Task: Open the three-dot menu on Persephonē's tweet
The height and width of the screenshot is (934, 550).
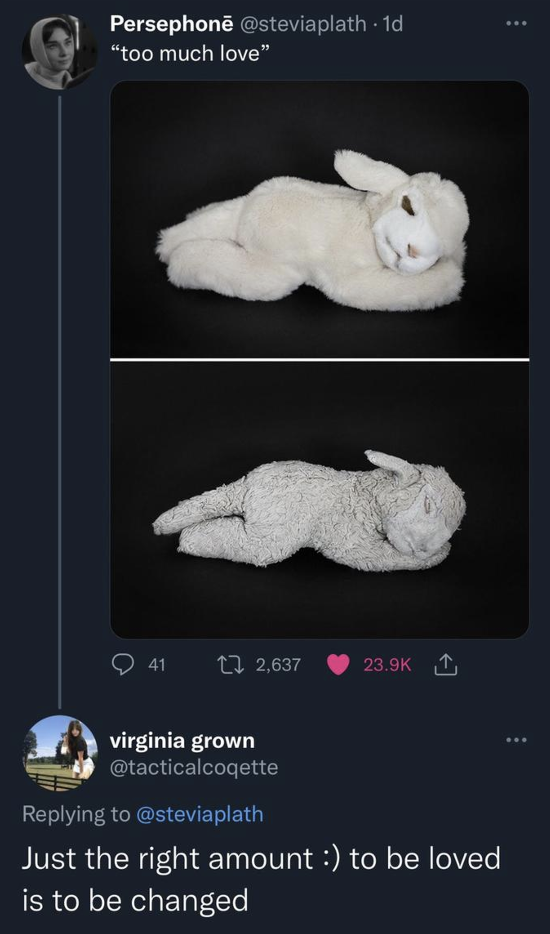Action: 516,24
